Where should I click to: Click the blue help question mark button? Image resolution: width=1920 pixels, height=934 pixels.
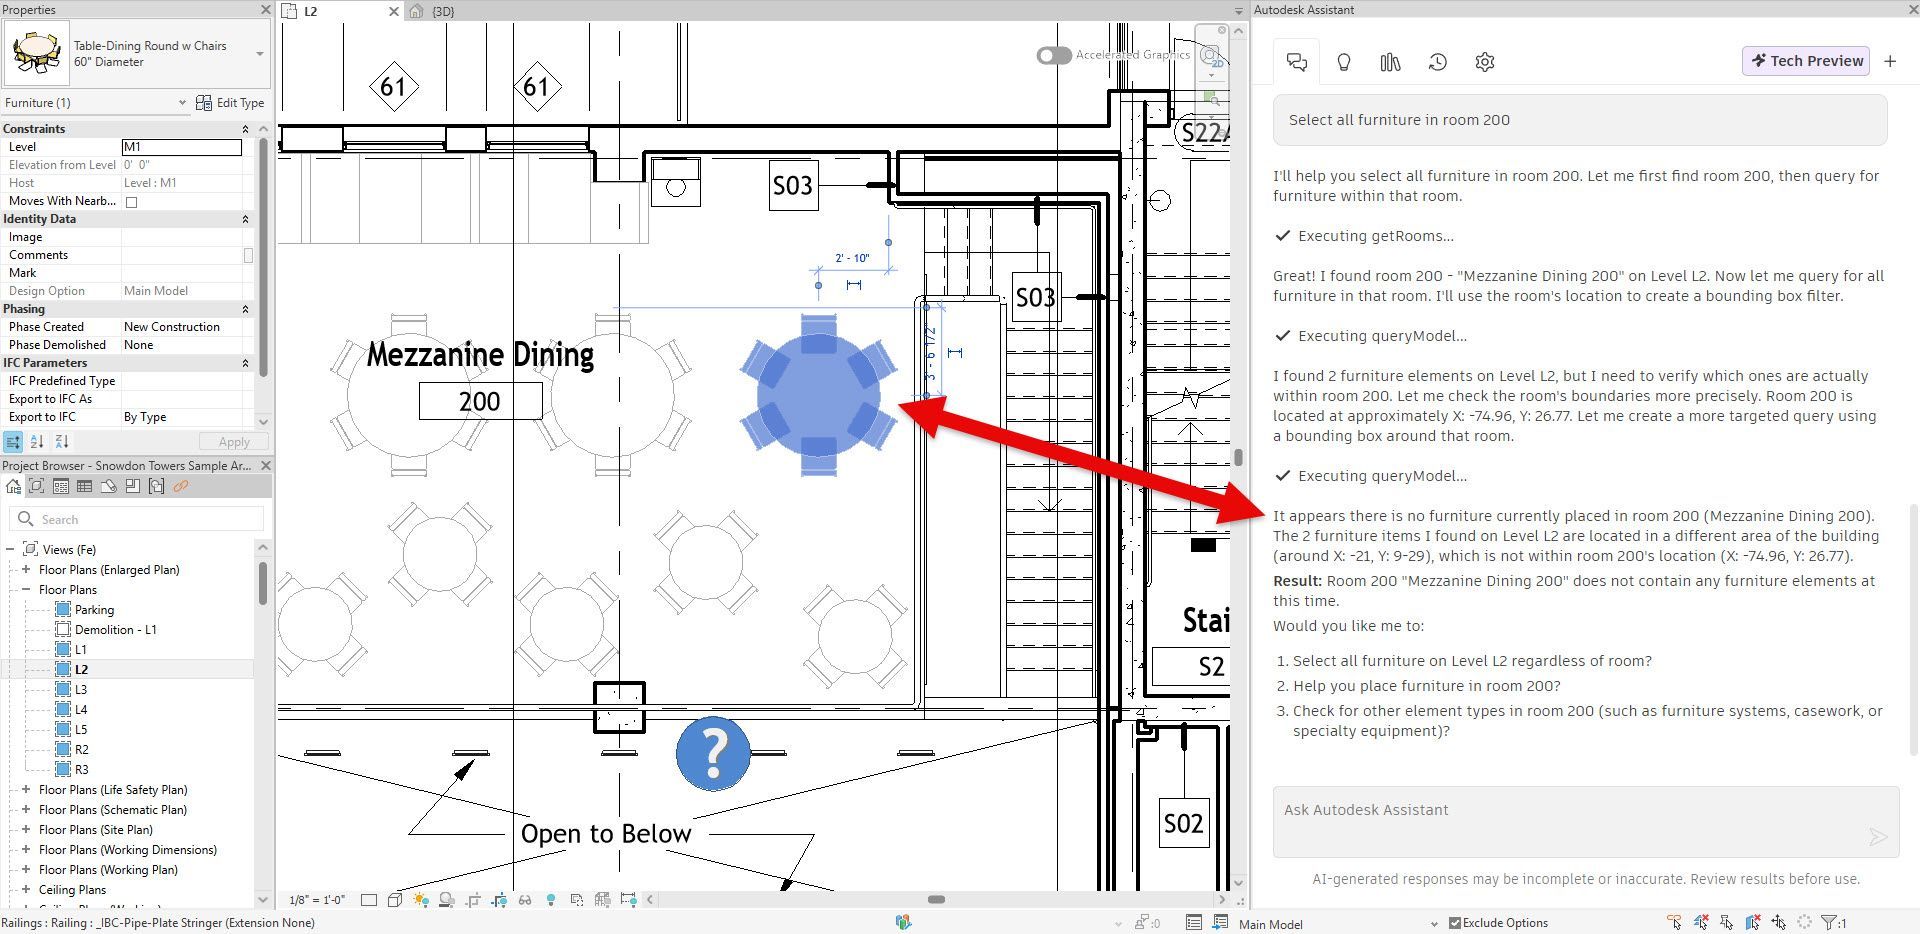713,753
